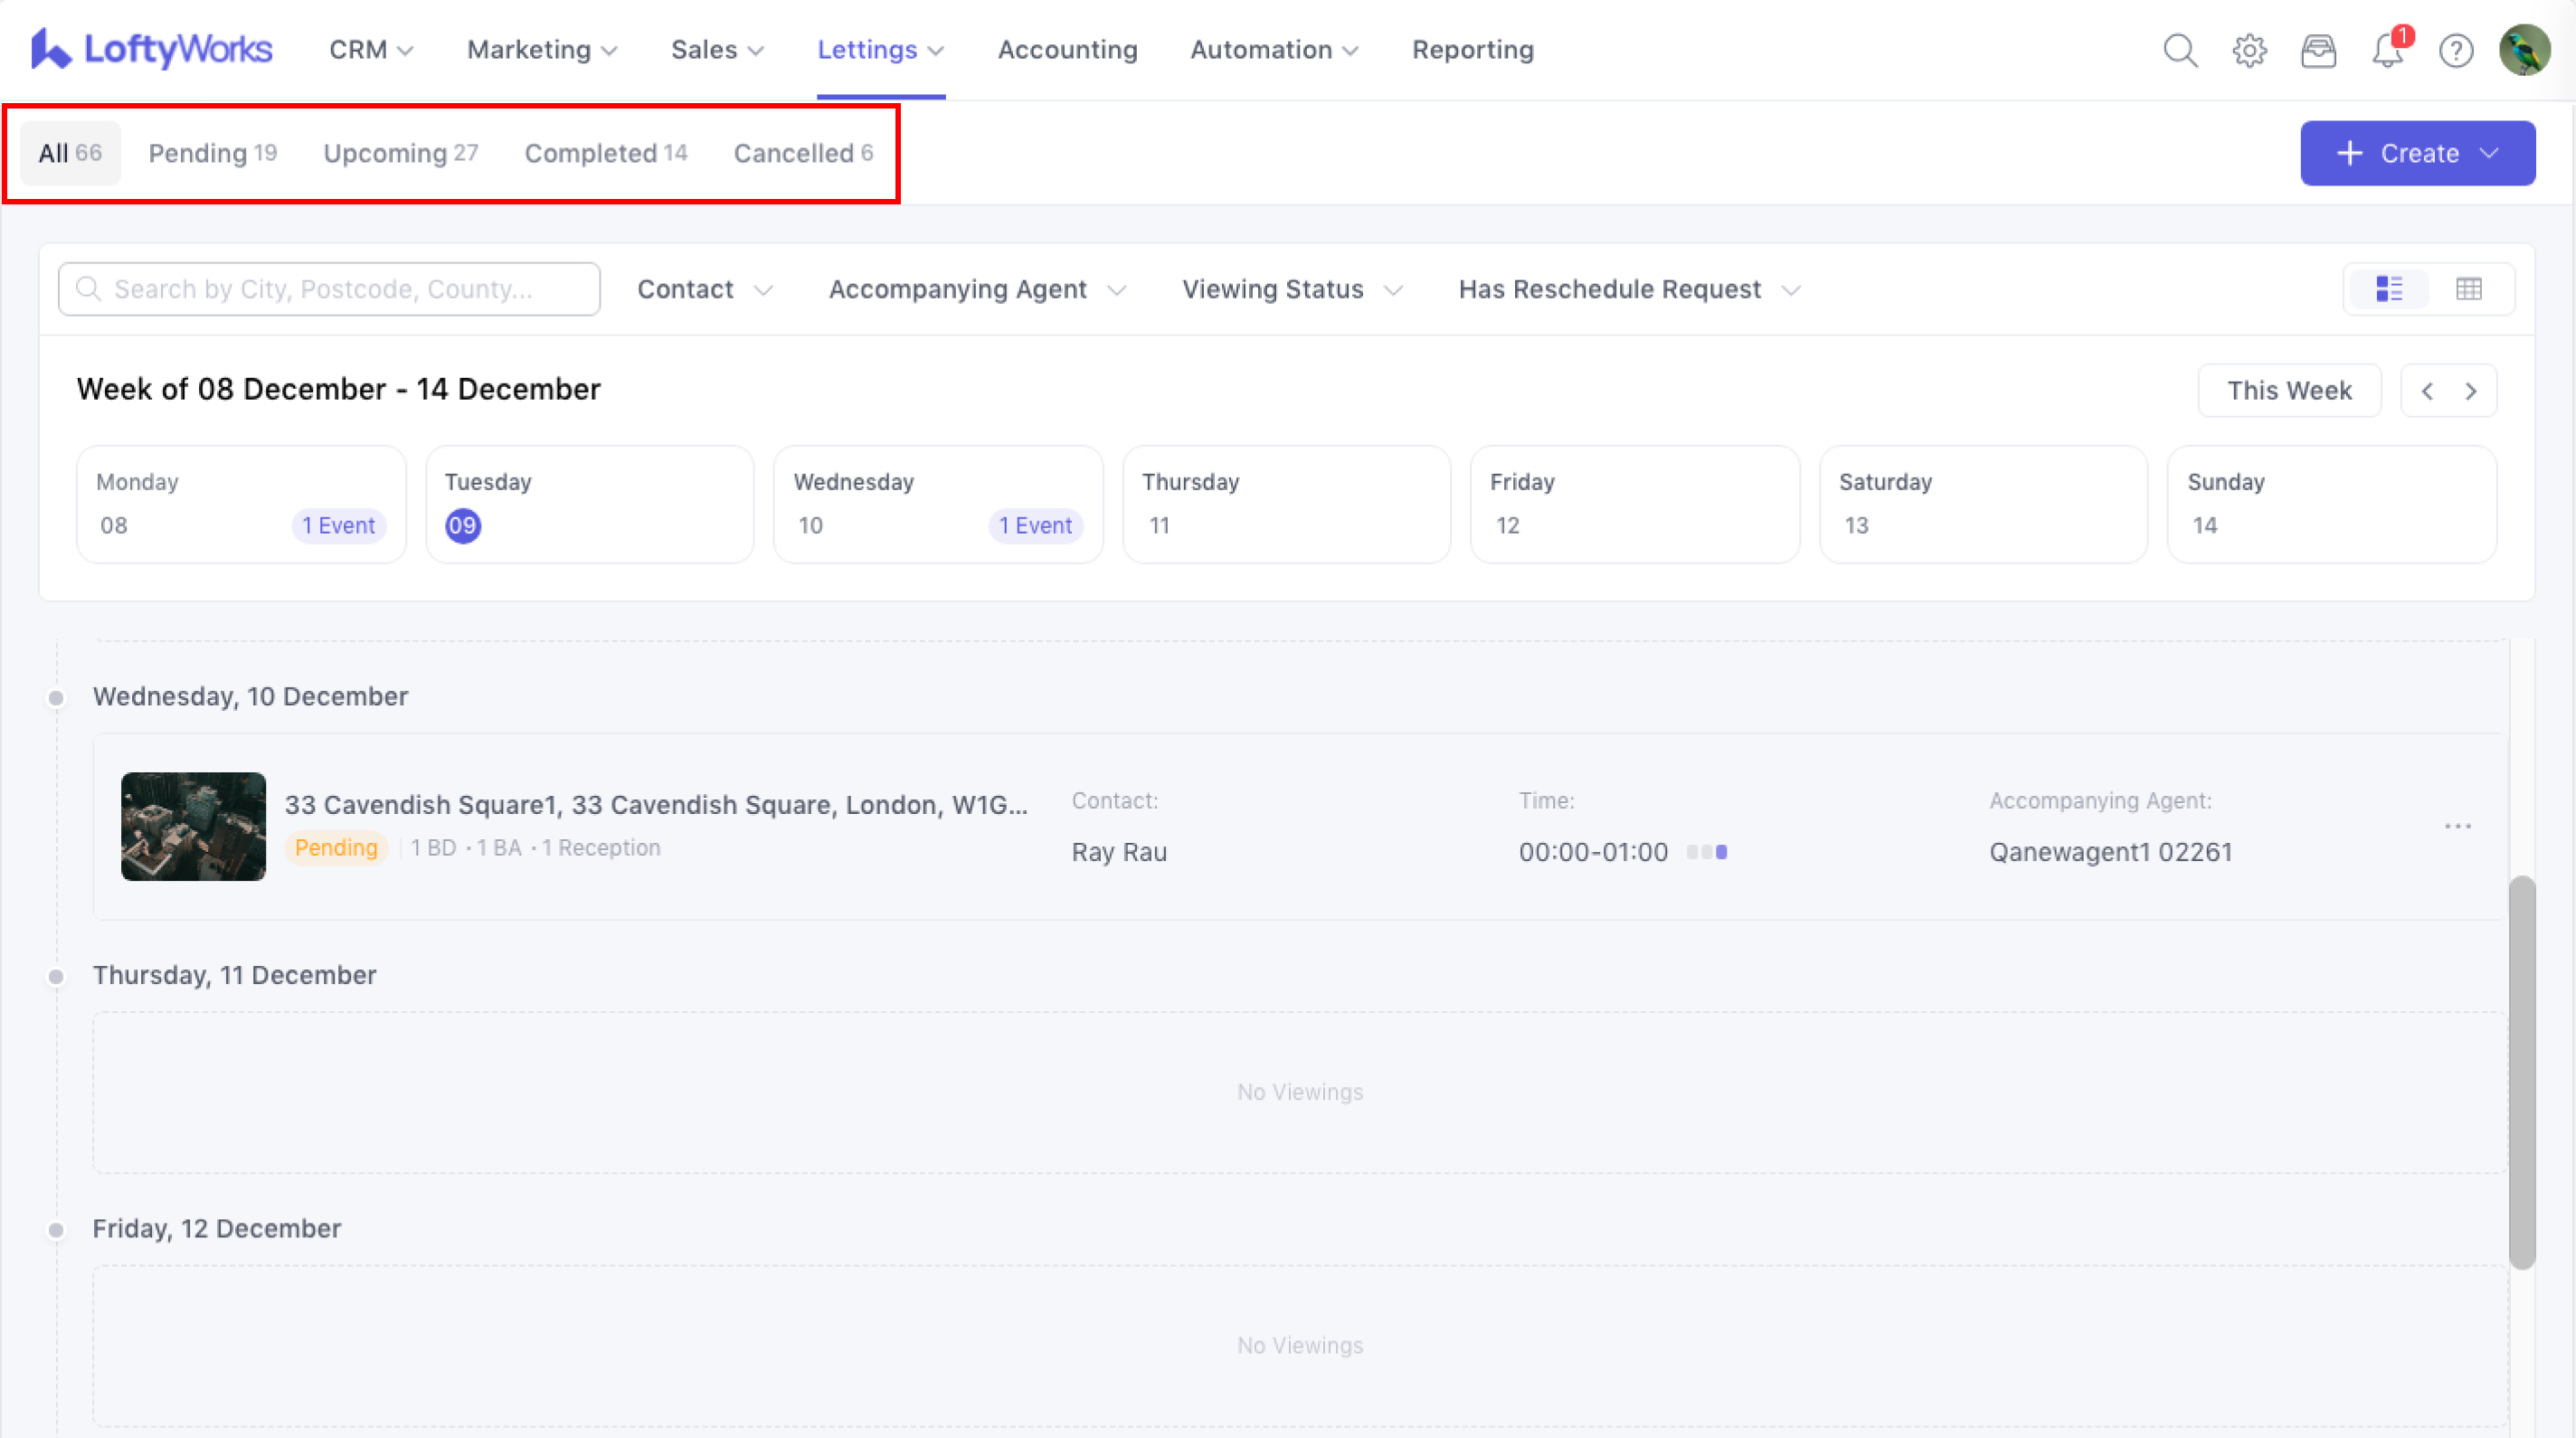This screenshot has height=1438, width=2576.
Task: Click the search magnifier icon in header
Action: point(2180,50)
